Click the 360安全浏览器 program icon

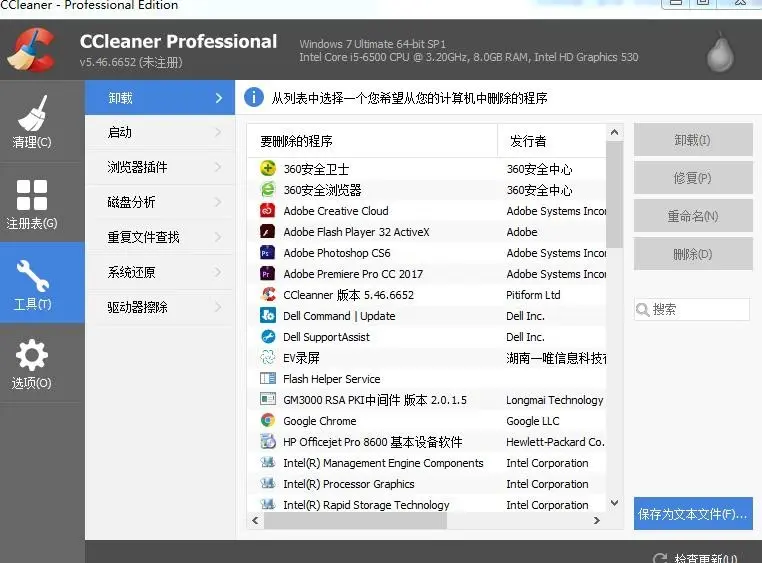(x=268, y=189)
